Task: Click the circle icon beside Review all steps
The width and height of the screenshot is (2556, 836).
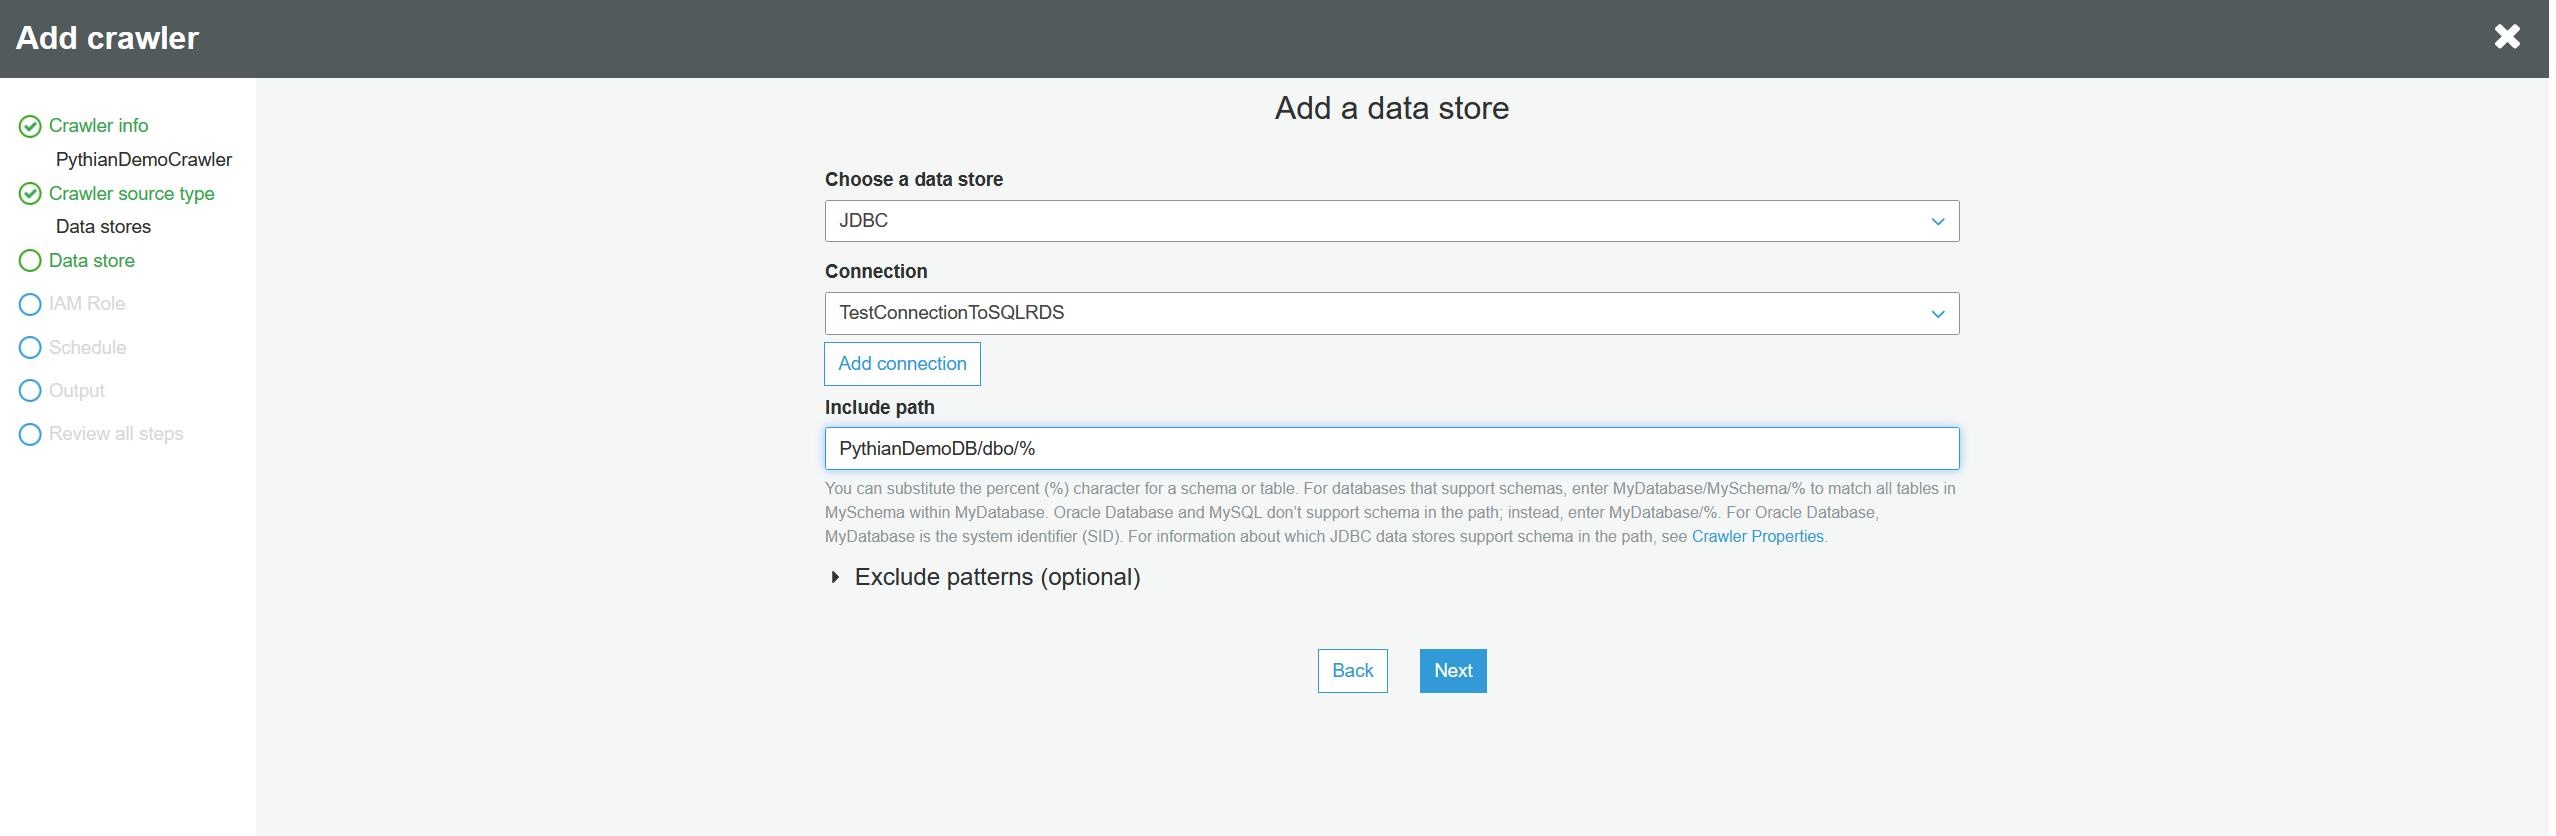Action: (x=30, y=434)
